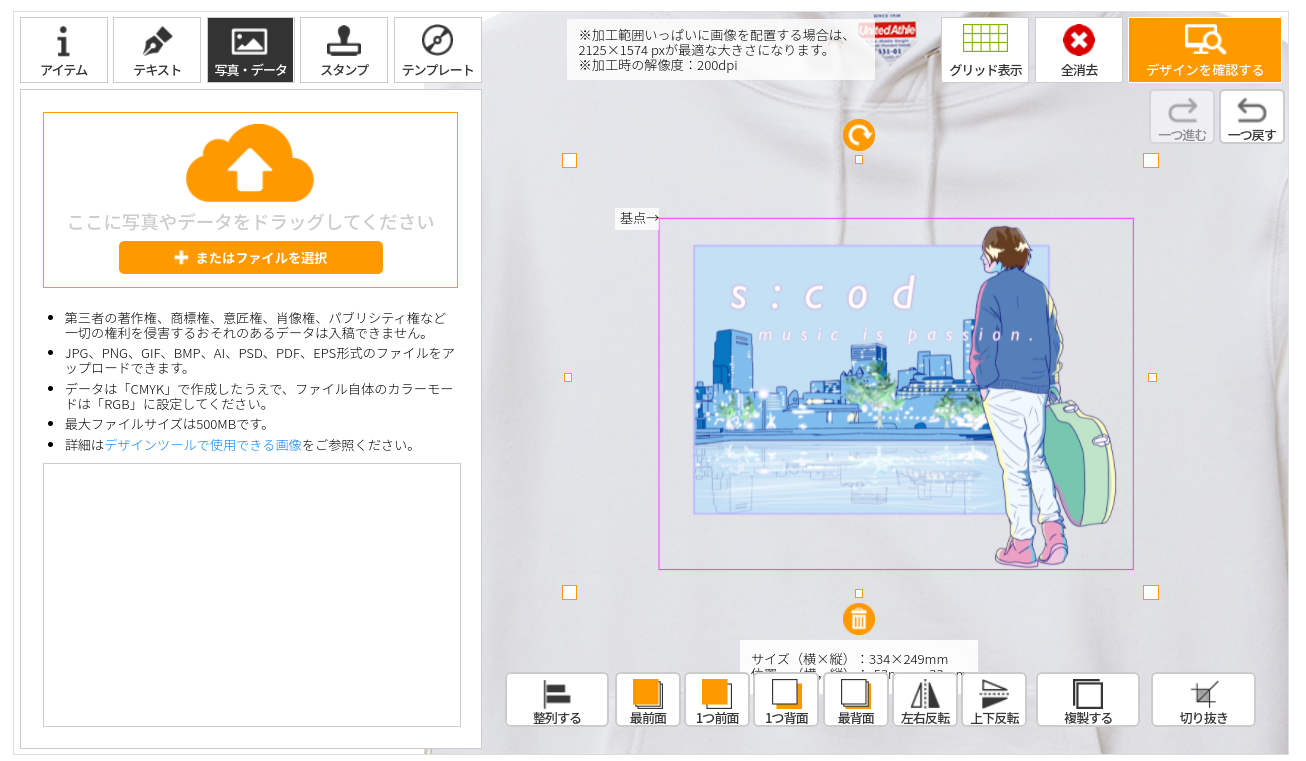Open the スタンプ tab

pos(344,50)
